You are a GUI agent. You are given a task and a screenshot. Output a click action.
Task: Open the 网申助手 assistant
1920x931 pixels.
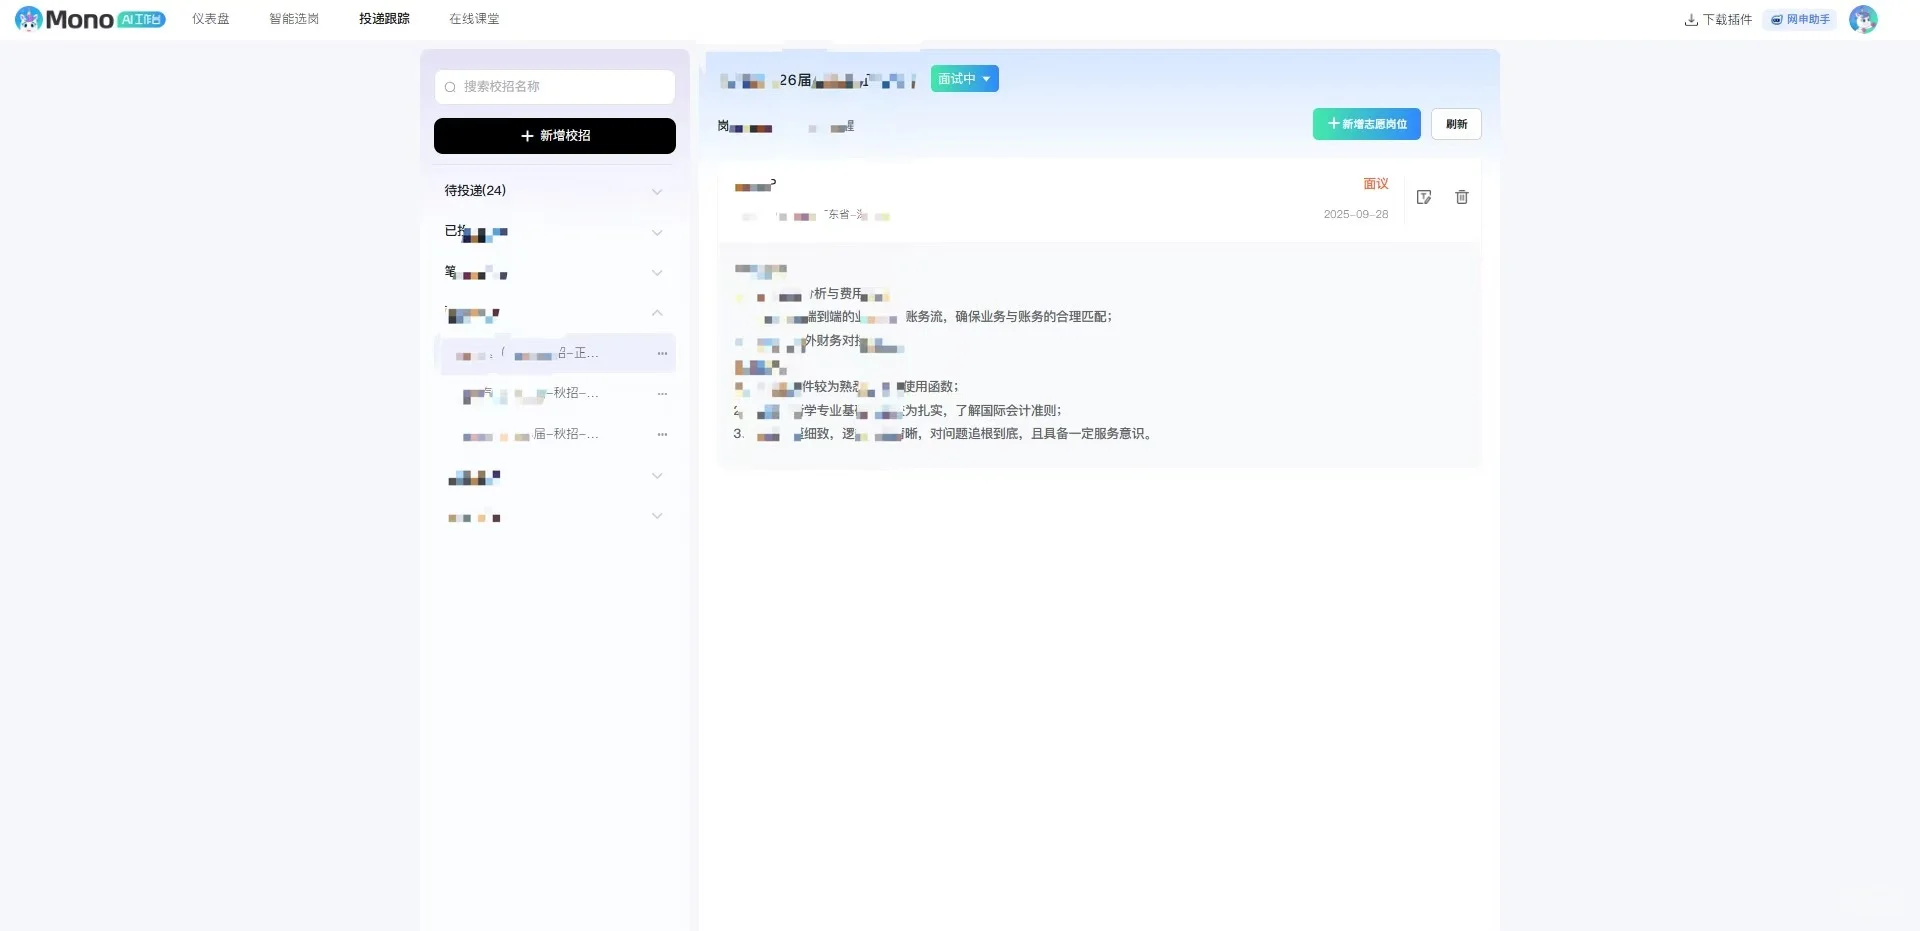[x=1800, y=20]
